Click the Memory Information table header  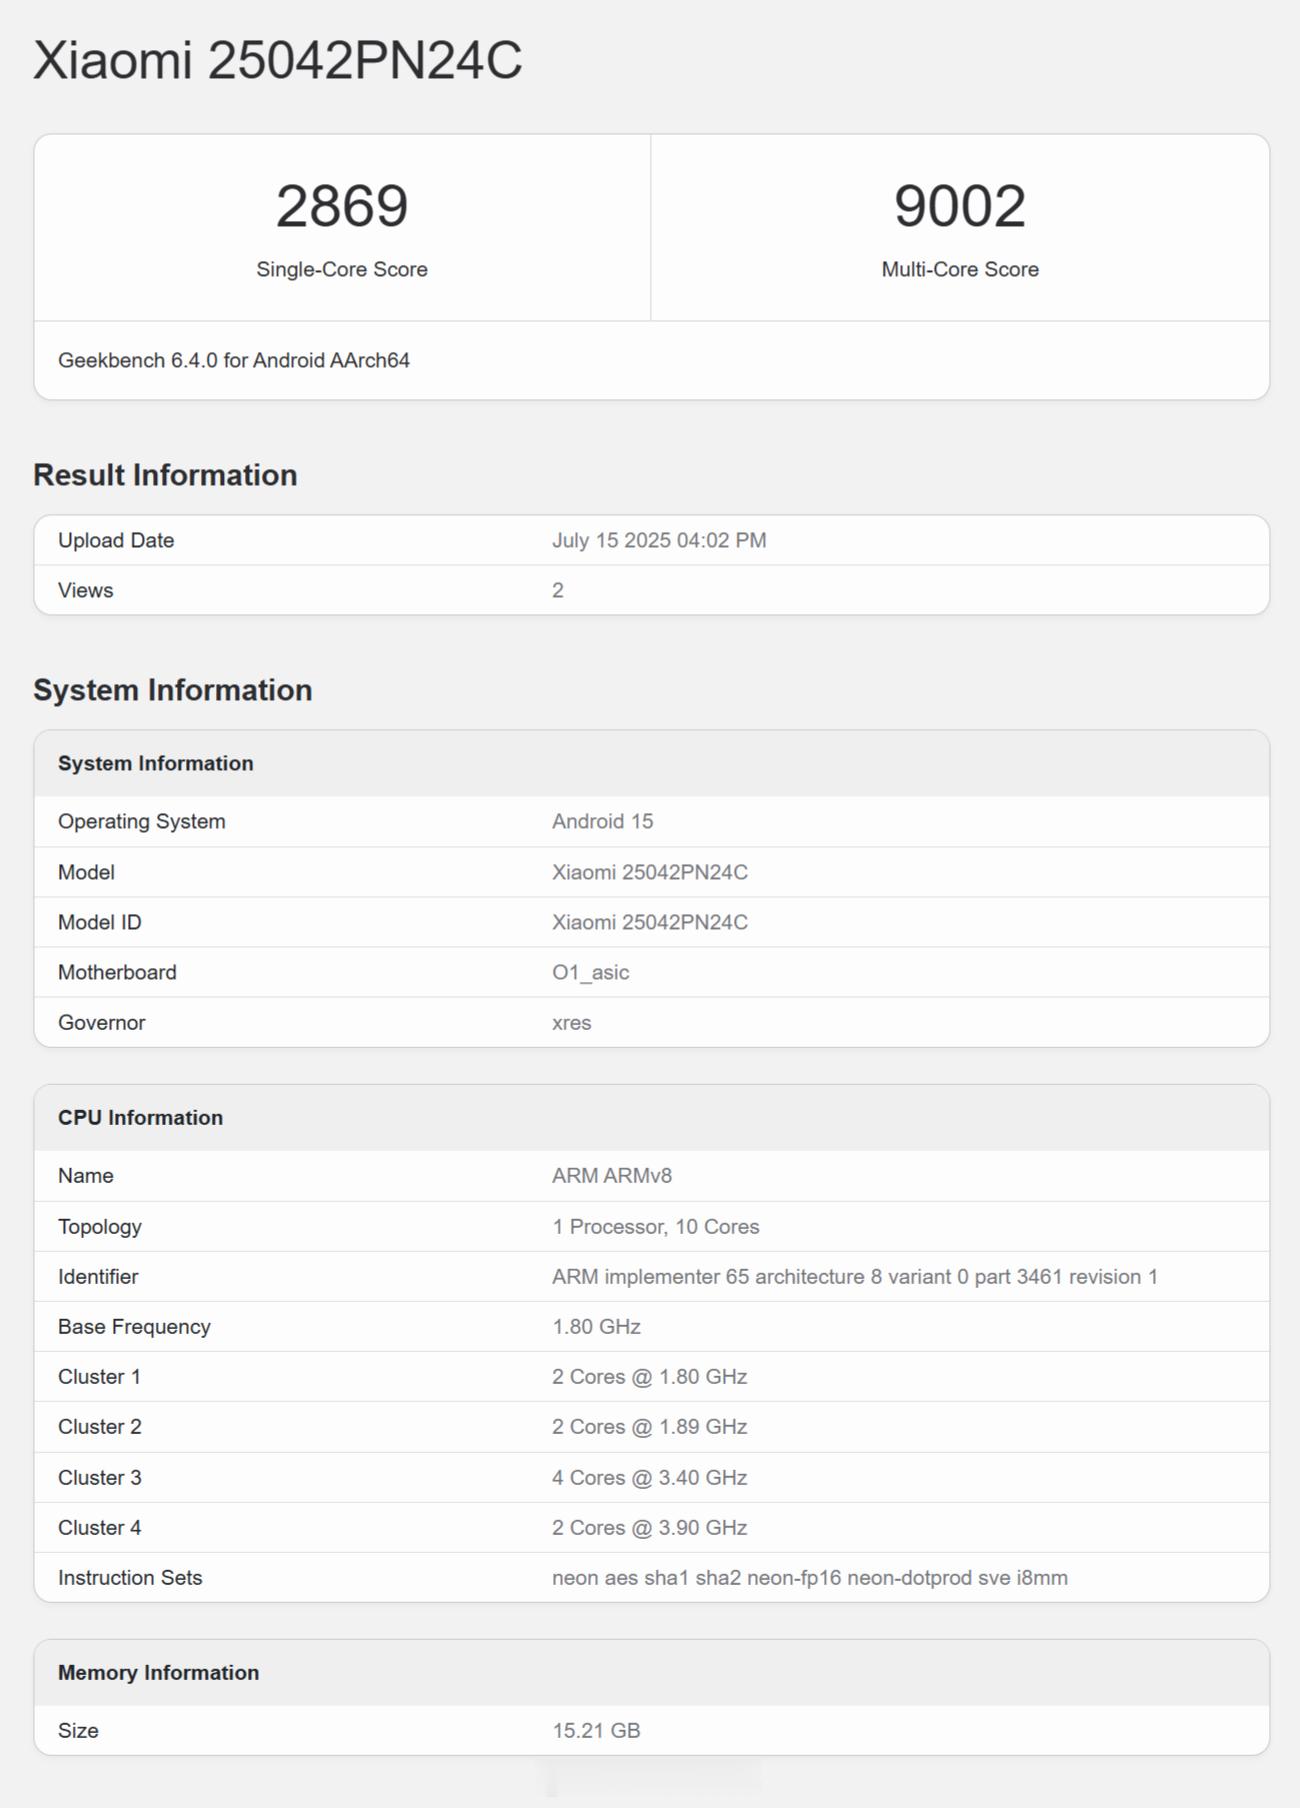click(158, 1672)
